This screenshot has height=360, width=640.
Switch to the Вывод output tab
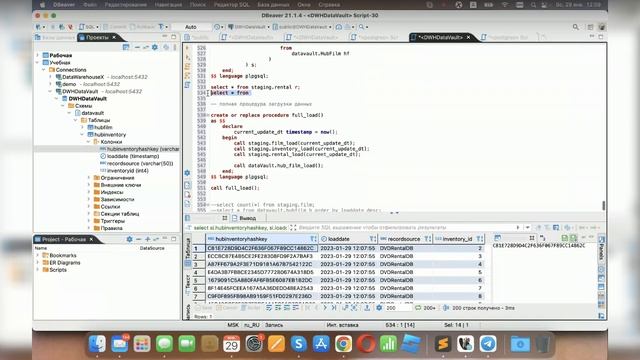[x=244, y=218]
